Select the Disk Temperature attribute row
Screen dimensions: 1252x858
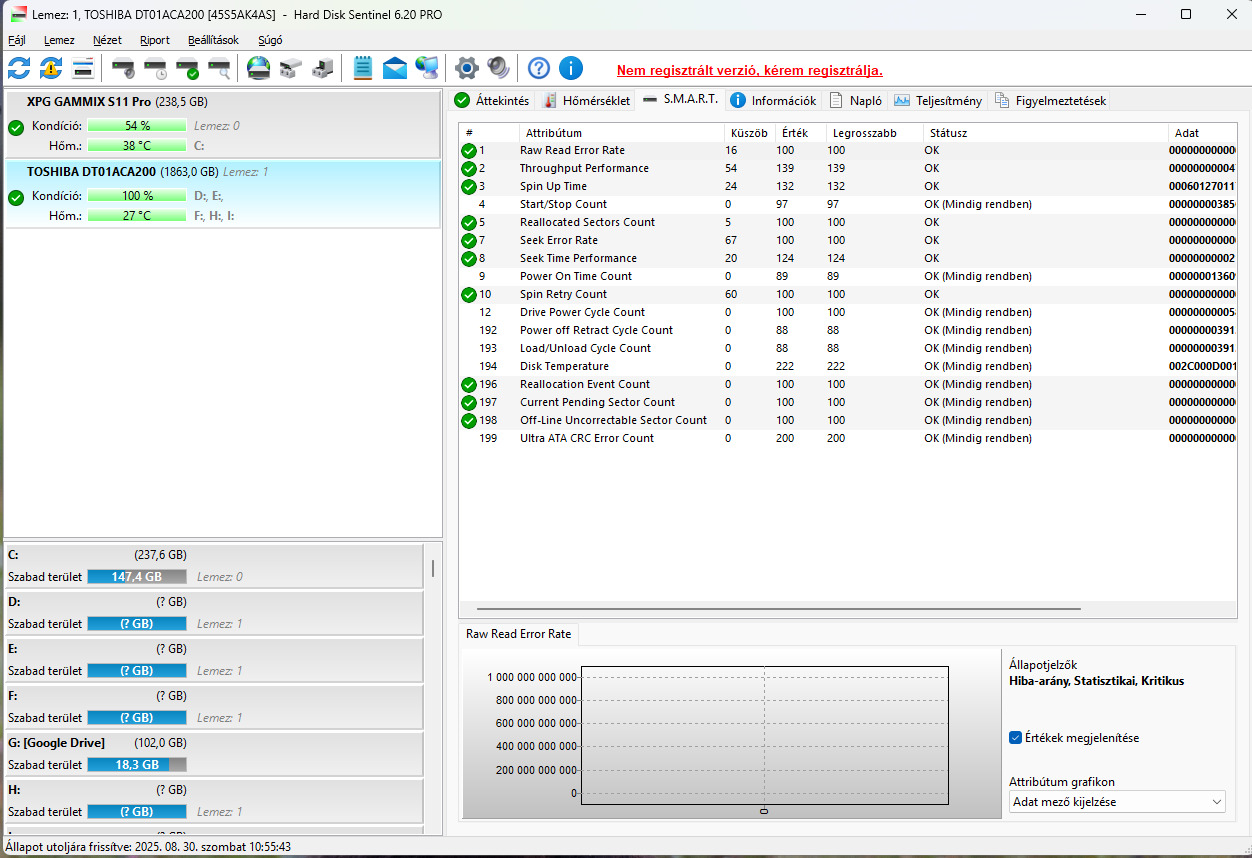(848, 366)
